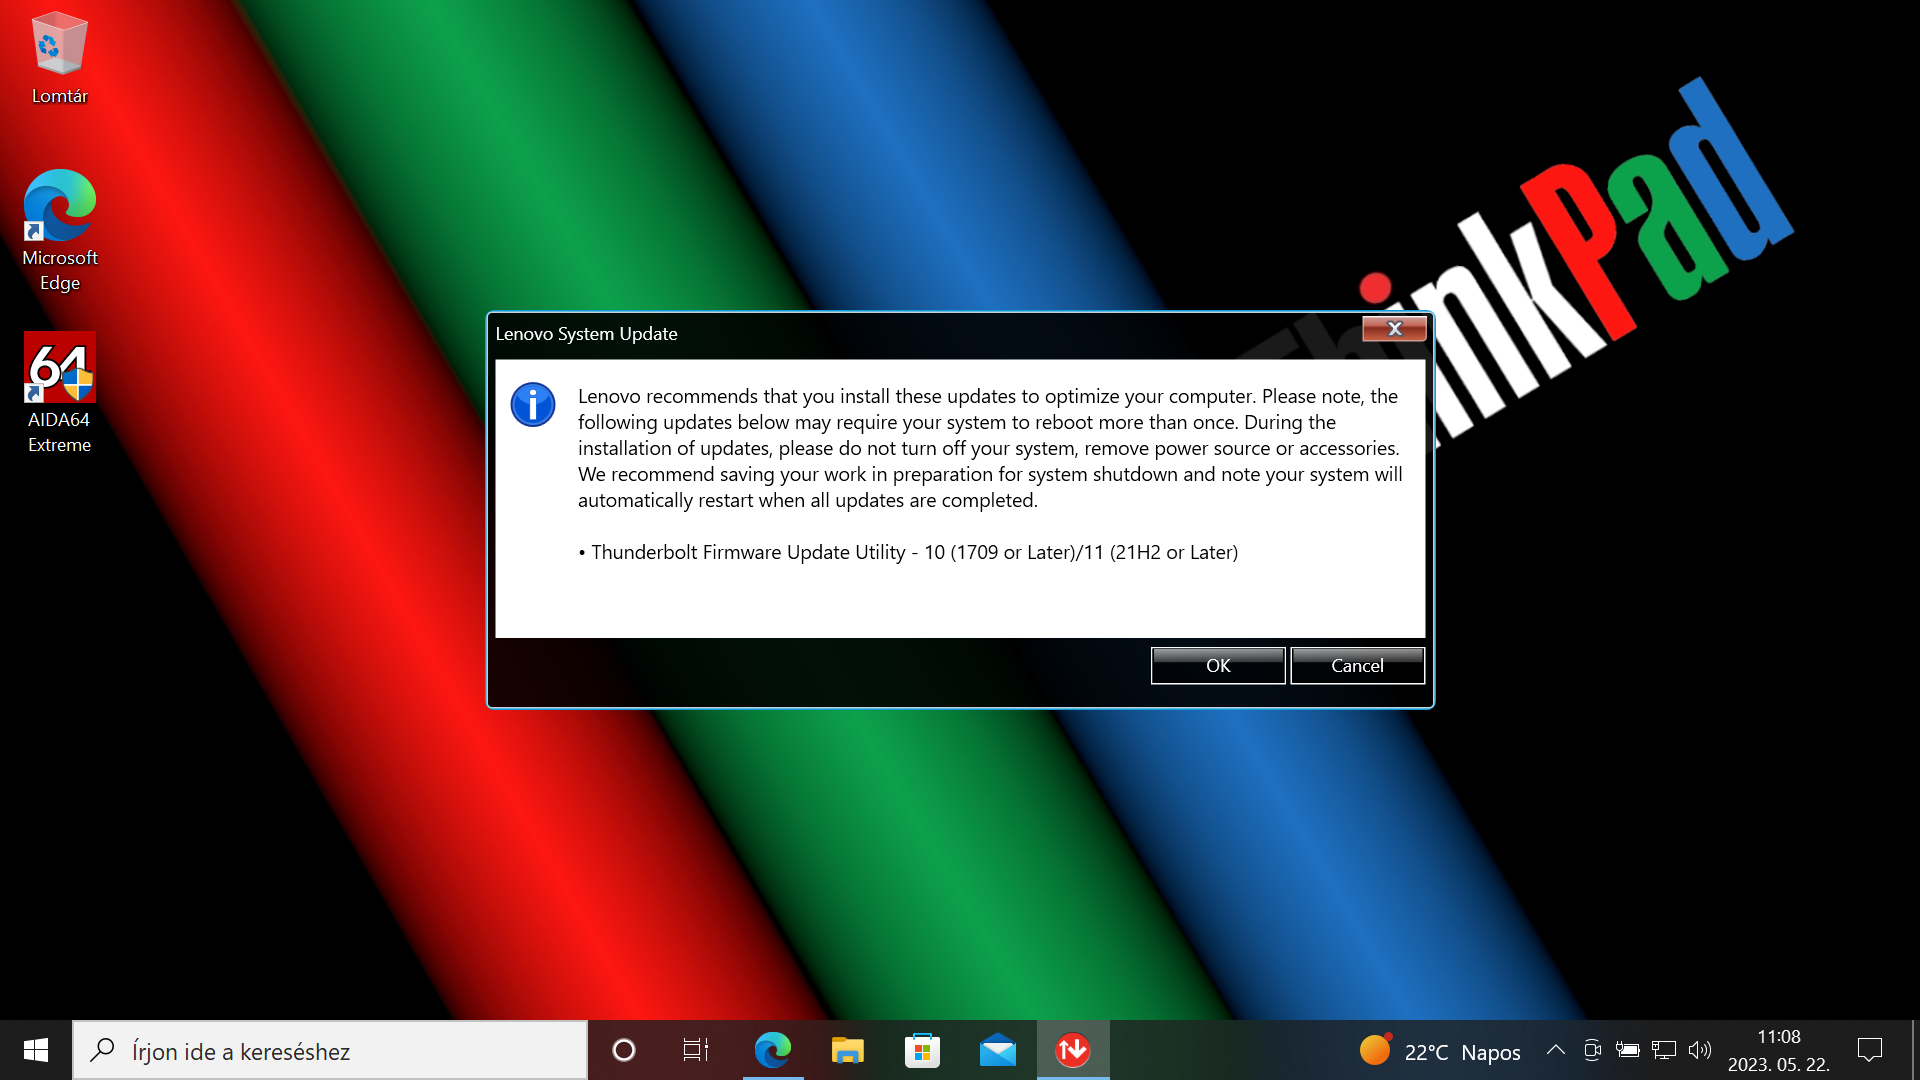This screenshot has height=1080, width=1920.
Task: Select the AIDA64 Extreme desktop shortcut
Action: tap(60, 393)
